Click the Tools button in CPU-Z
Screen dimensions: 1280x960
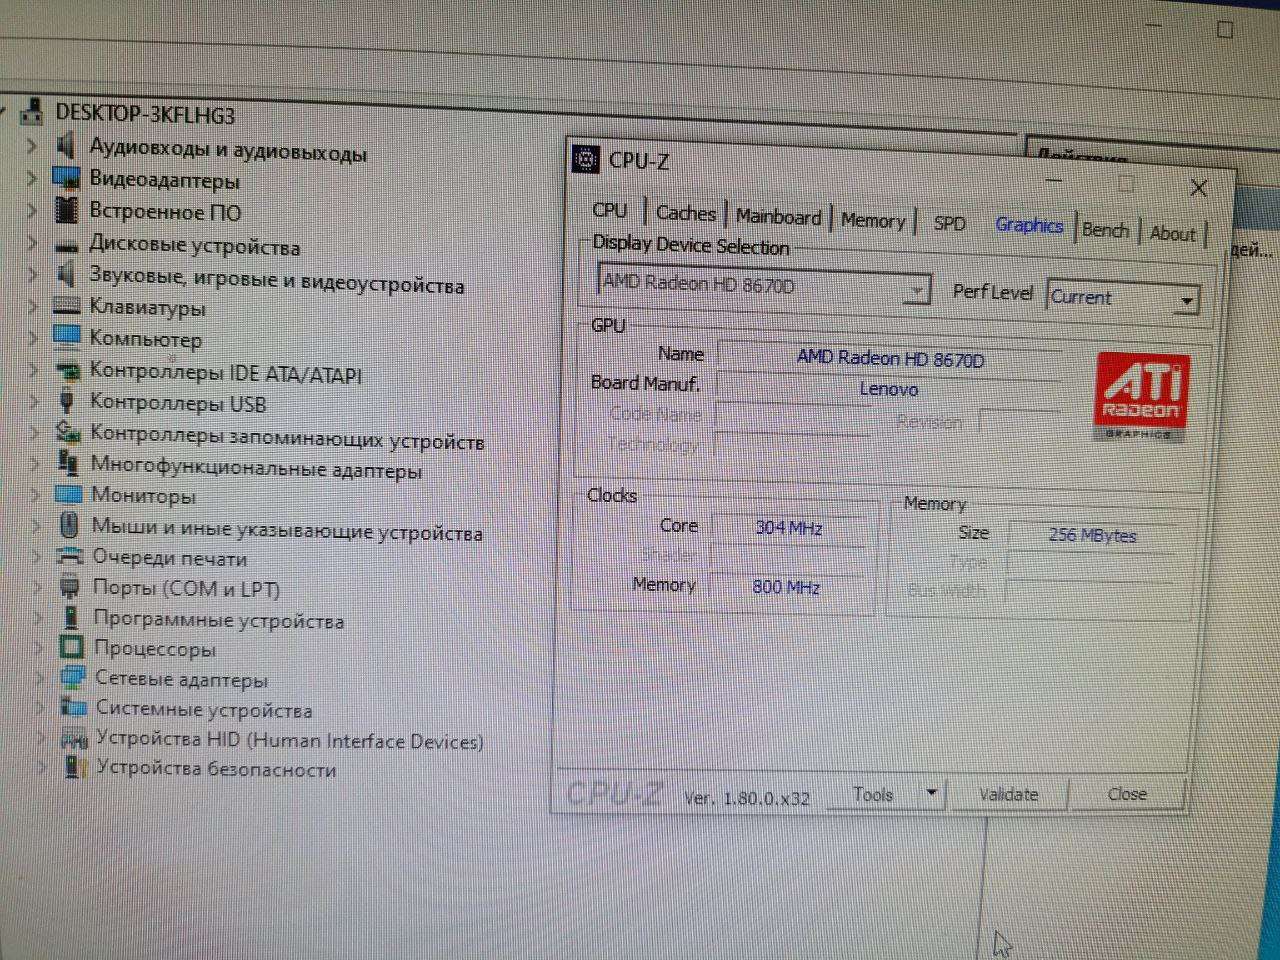[x=873, y=794]
